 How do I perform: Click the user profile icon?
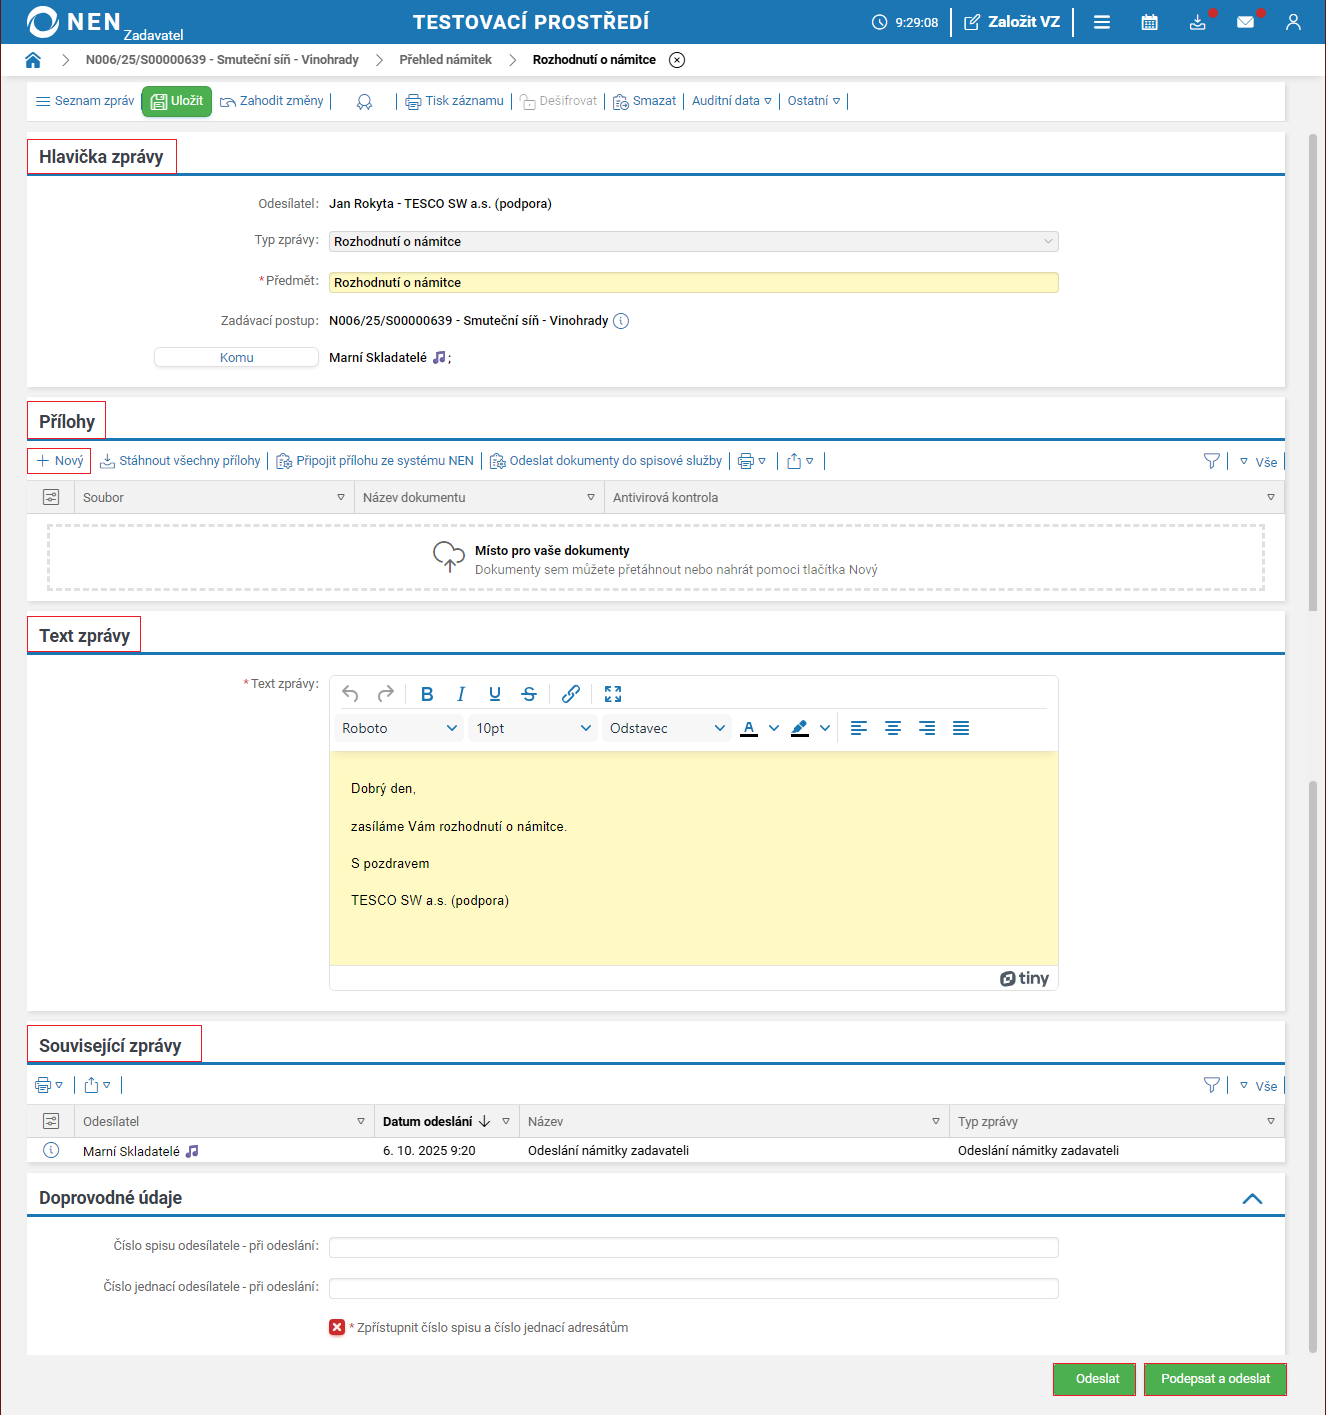tap(1293, 22)
